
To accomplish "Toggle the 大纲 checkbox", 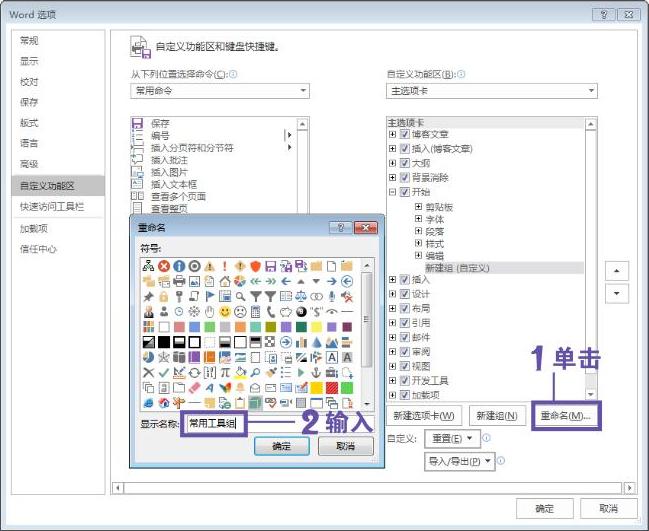I will pyautogui.click(x=405, y=163).
